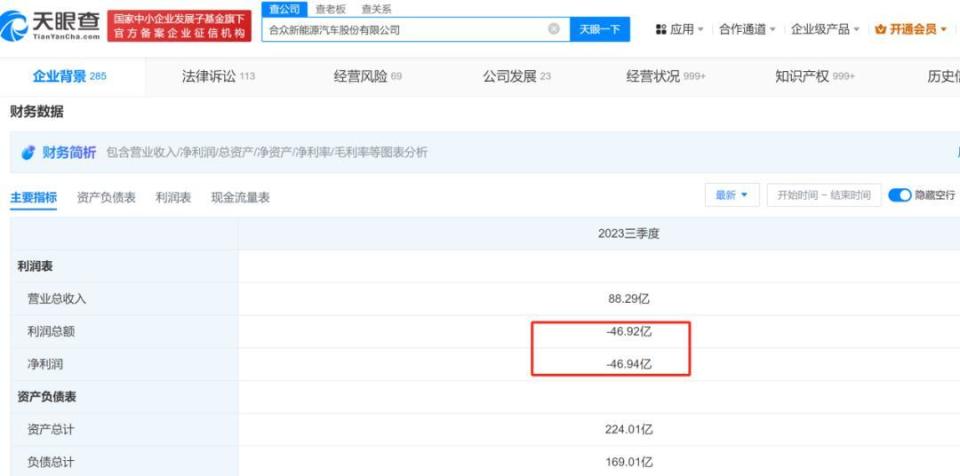Expand the 合作通道 menu
The height and width of the screenshot is (476, 960).
(x=747, y=29)
